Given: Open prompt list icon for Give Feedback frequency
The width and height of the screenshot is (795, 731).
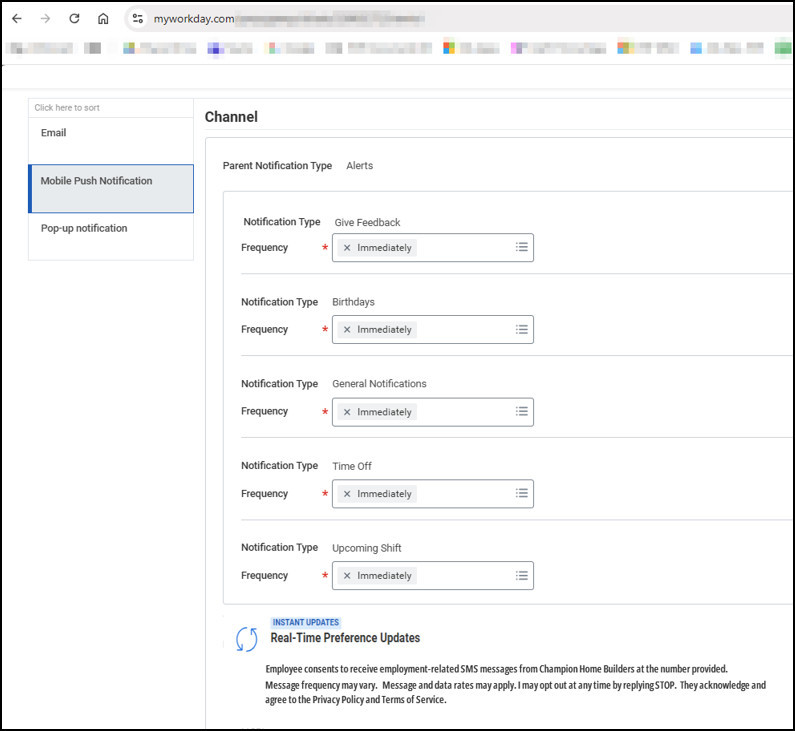Looking at the screenshot, I should point(522,247).
